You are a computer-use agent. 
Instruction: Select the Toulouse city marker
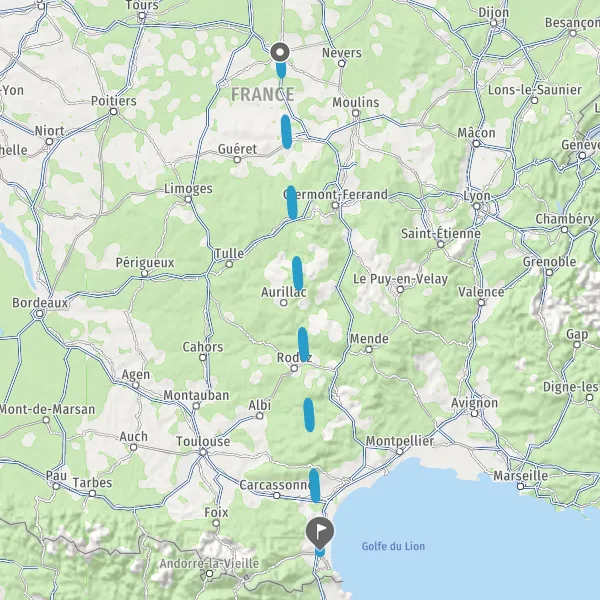click(x=203, y=452)
